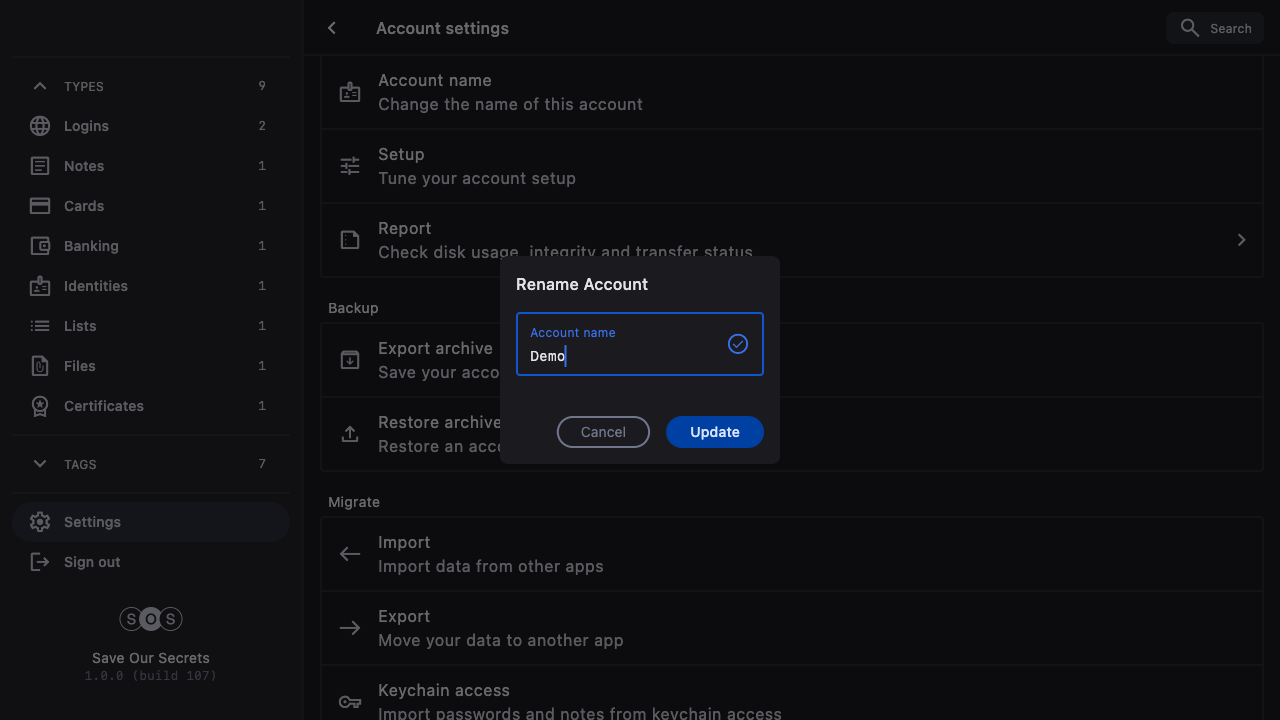This screenshot has width=1280, height=720.
Task: Click the Banking wallet icon
Action: pos(40,246)
